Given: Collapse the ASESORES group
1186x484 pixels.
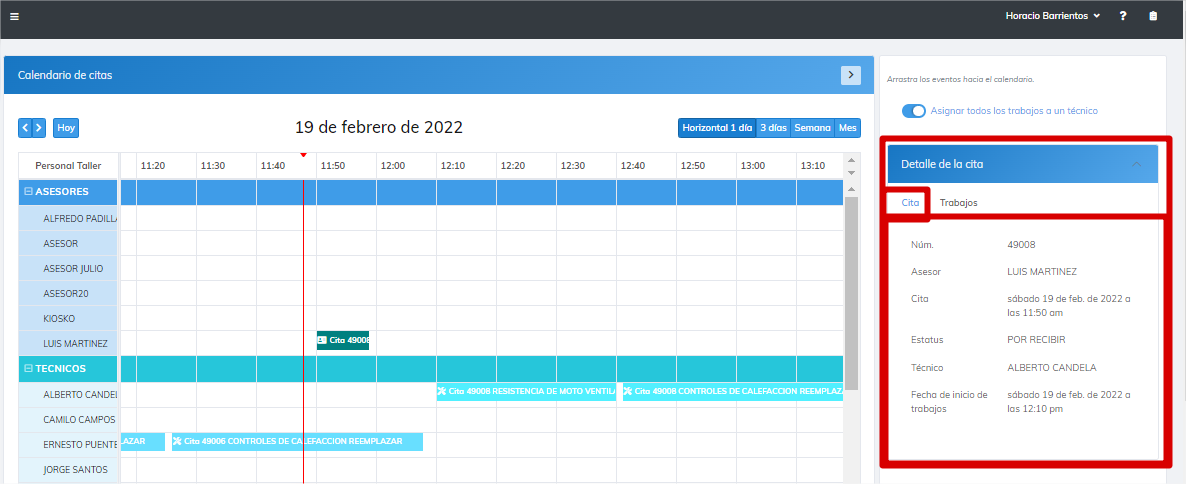Looking at the screenshot, I should pos(28,192).
